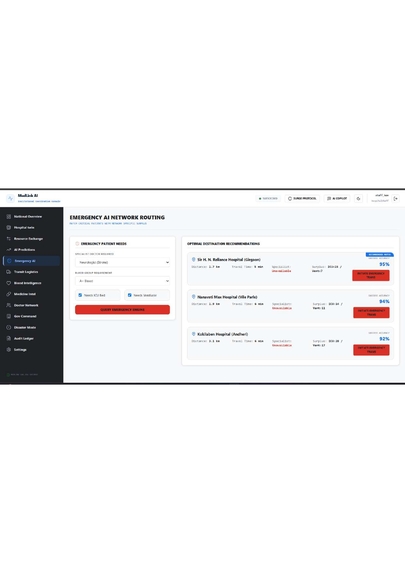
Task: Initiate emergency transfer to Kokilaben Hospital
Action: tap(371, 350)
